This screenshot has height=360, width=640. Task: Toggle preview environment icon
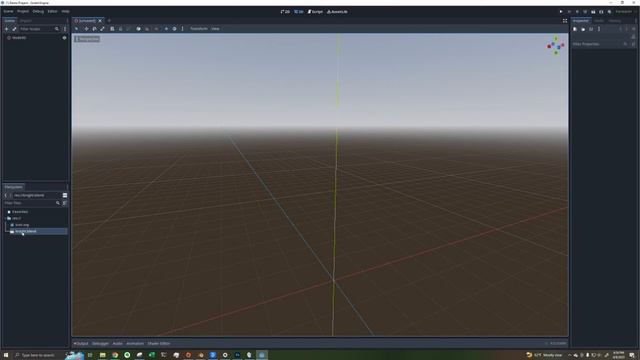(174, 29)
